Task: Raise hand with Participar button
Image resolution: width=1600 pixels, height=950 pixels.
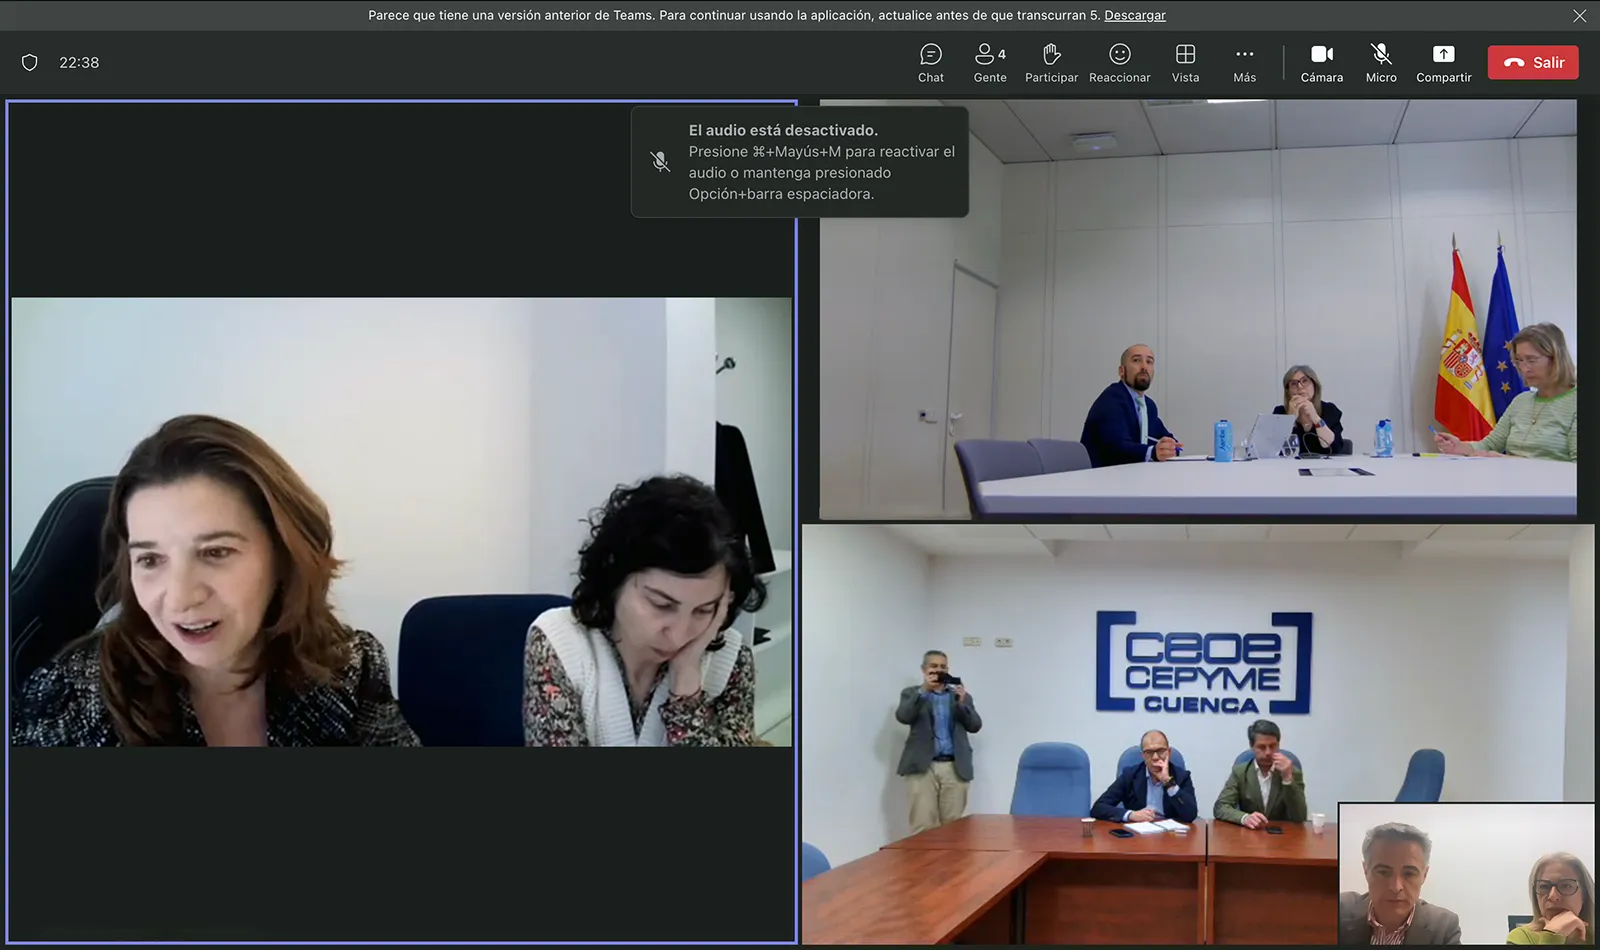Action: point(1051,63)
